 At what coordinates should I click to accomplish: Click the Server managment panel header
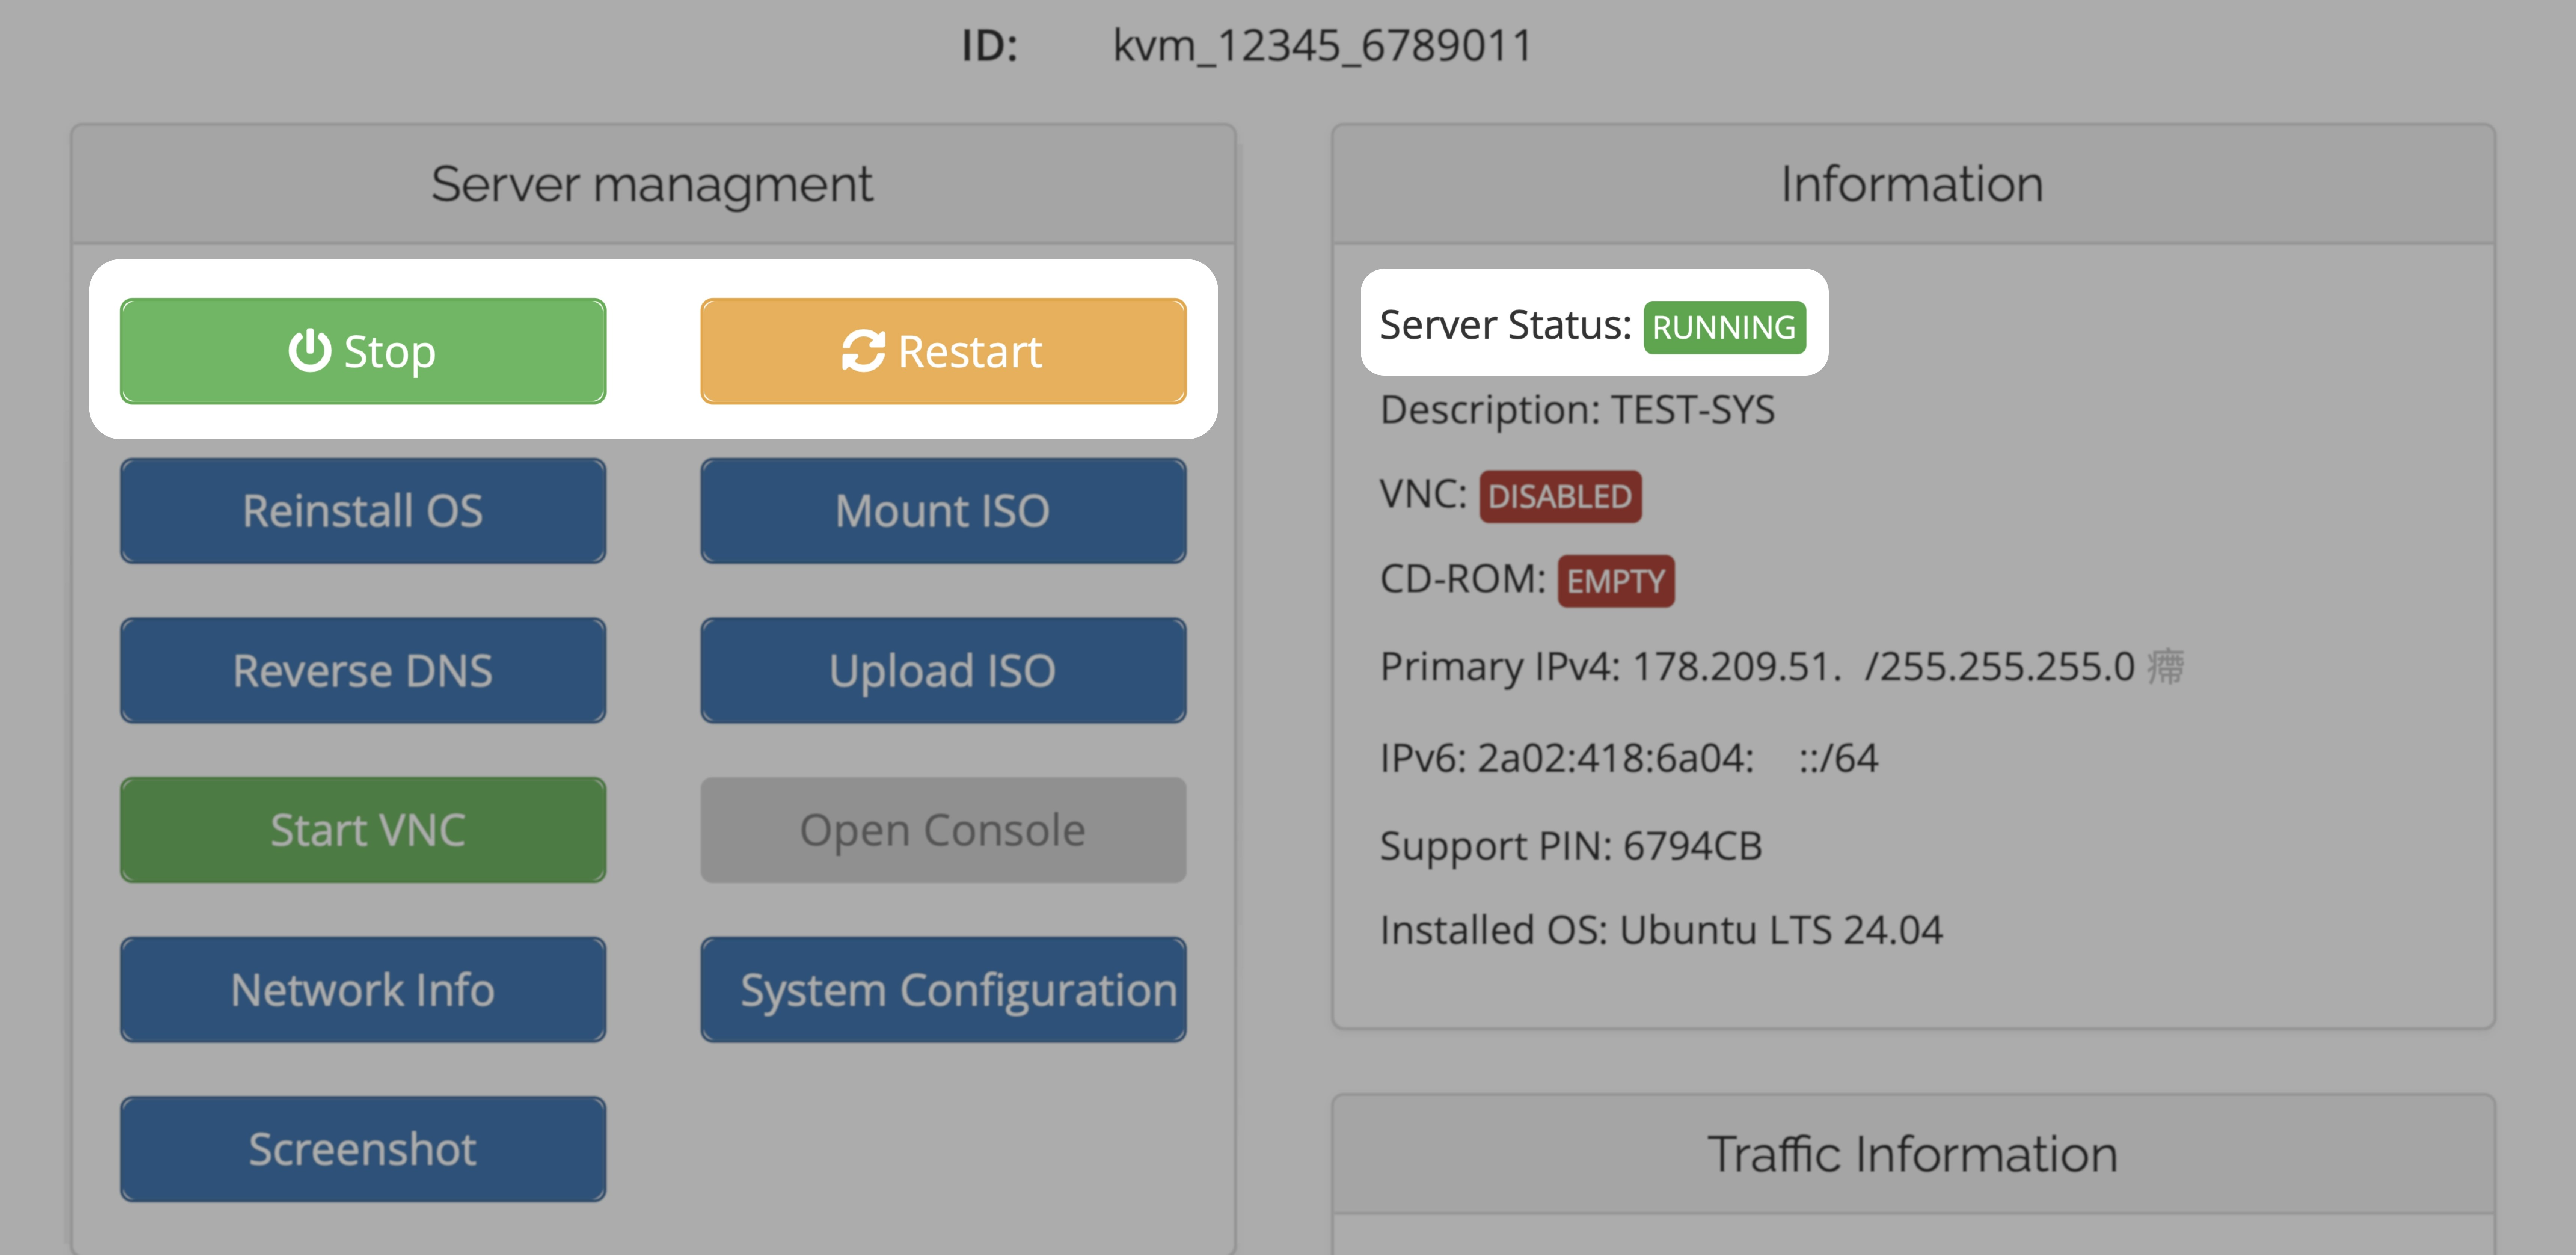tap(652, 184)
